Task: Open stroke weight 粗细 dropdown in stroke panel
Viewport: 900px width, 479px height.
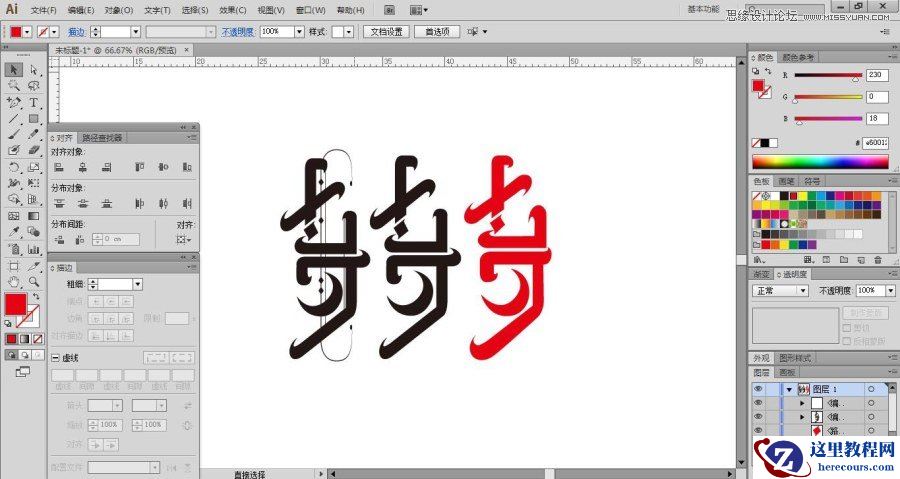Action: coord(137,285)
